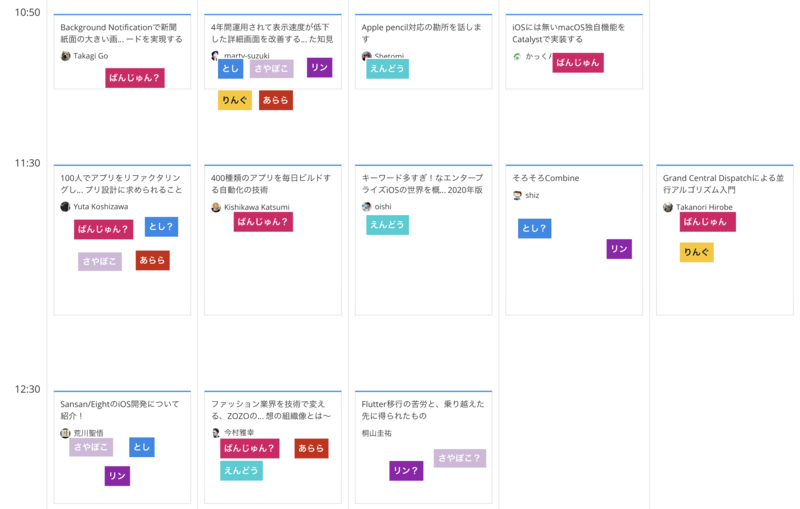Click shiz speaker avatar
The image size is (800, 509).
click(517, 195)
